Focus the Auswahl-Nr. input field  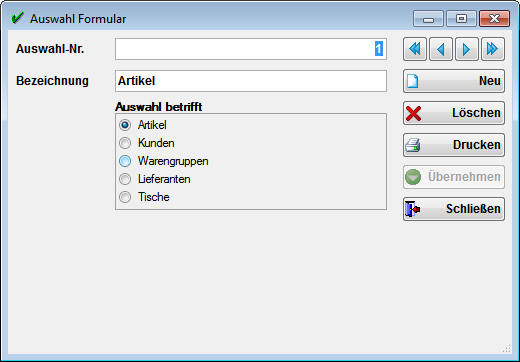tap(251, 49)
